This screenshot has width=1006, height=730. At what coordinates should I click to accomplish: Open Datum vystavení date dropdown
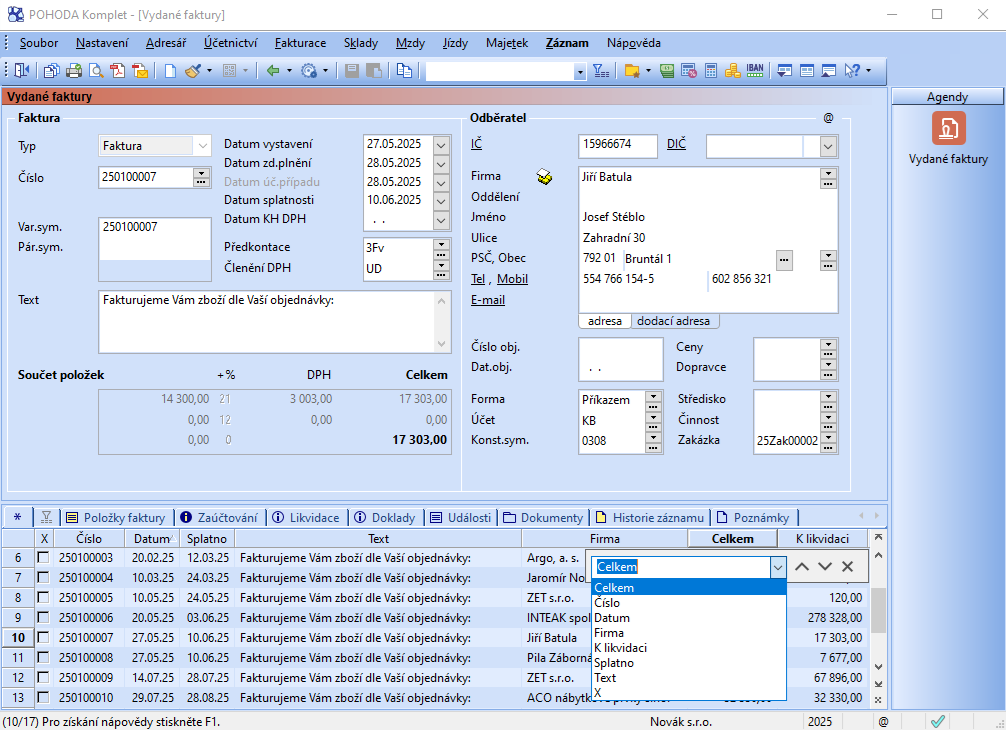click(x=441, y=145)
